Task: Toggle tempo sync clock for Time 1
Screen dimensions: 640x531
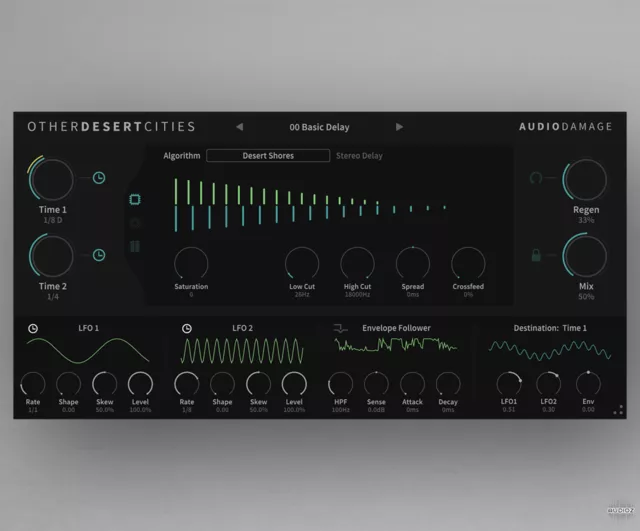Action: 99,178
